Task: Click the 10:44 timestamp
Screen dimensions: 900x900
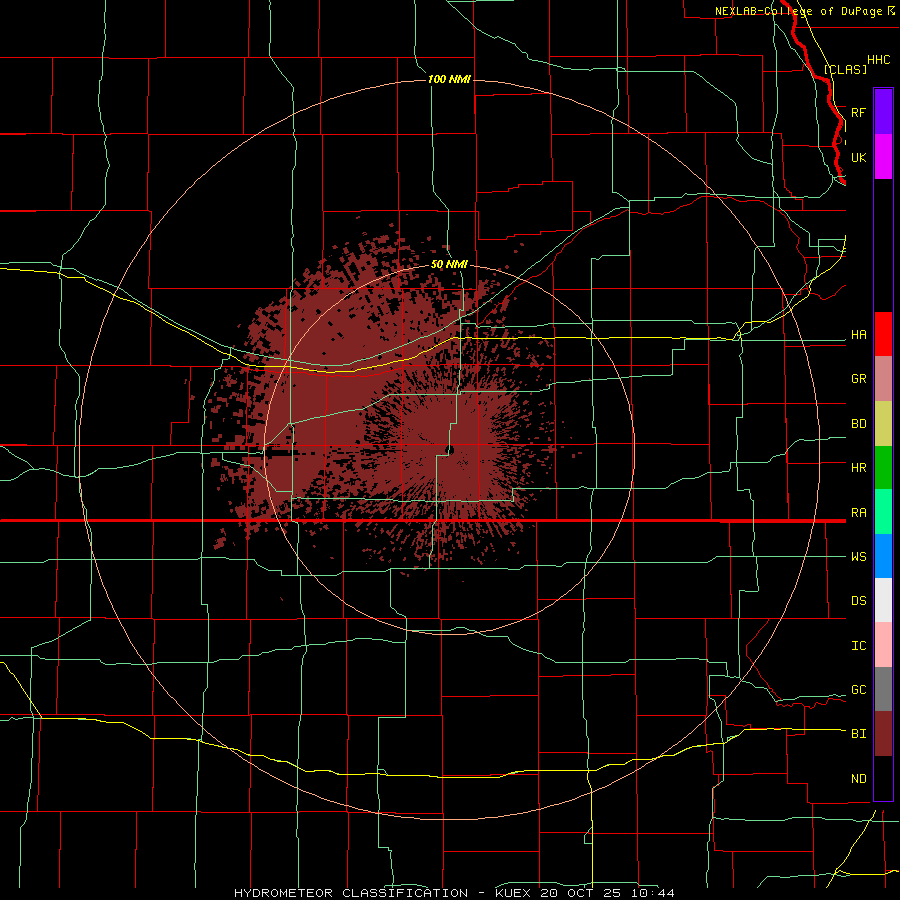Action: tap(653, 893)
